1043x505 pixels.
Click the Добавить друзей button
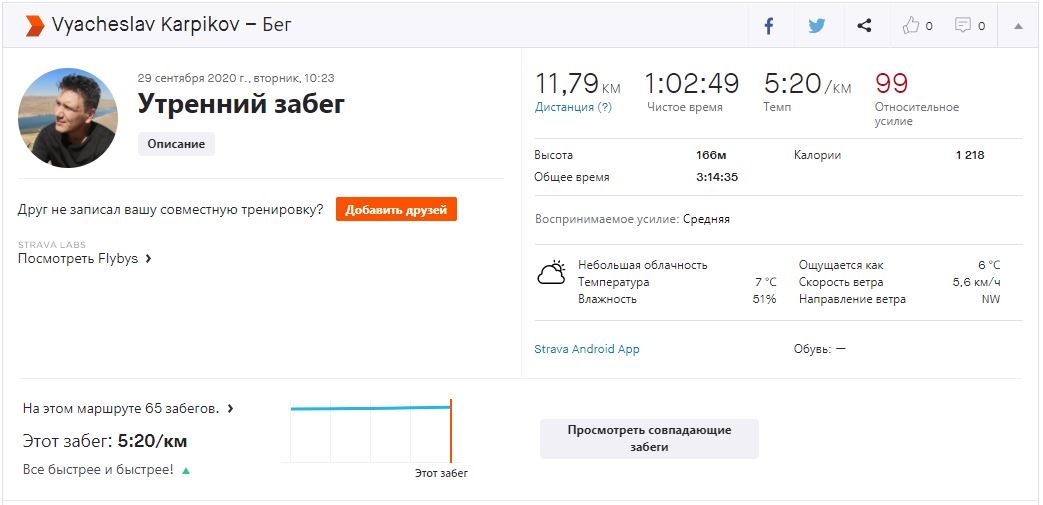tap(396, 209)
